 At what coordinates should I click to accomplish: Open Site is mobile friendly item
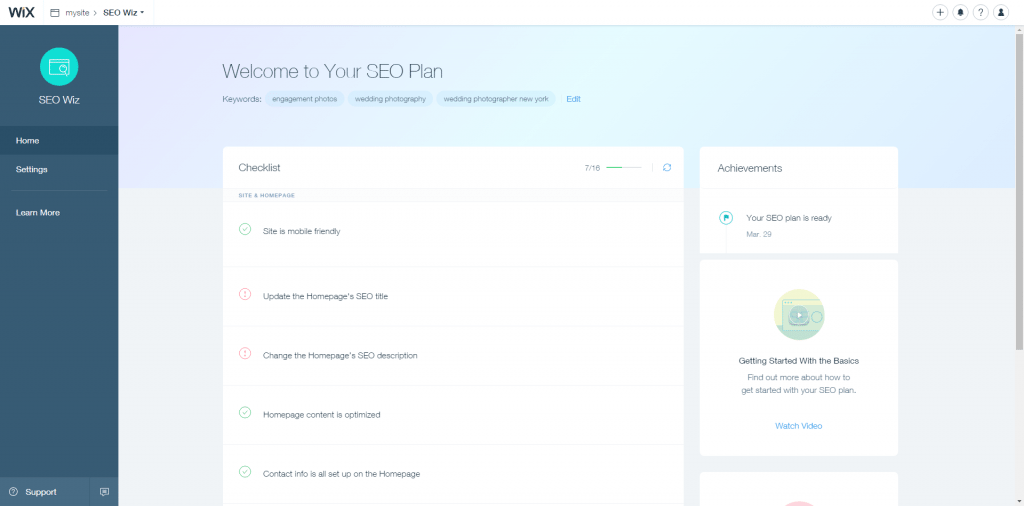(x=301, y=231)
